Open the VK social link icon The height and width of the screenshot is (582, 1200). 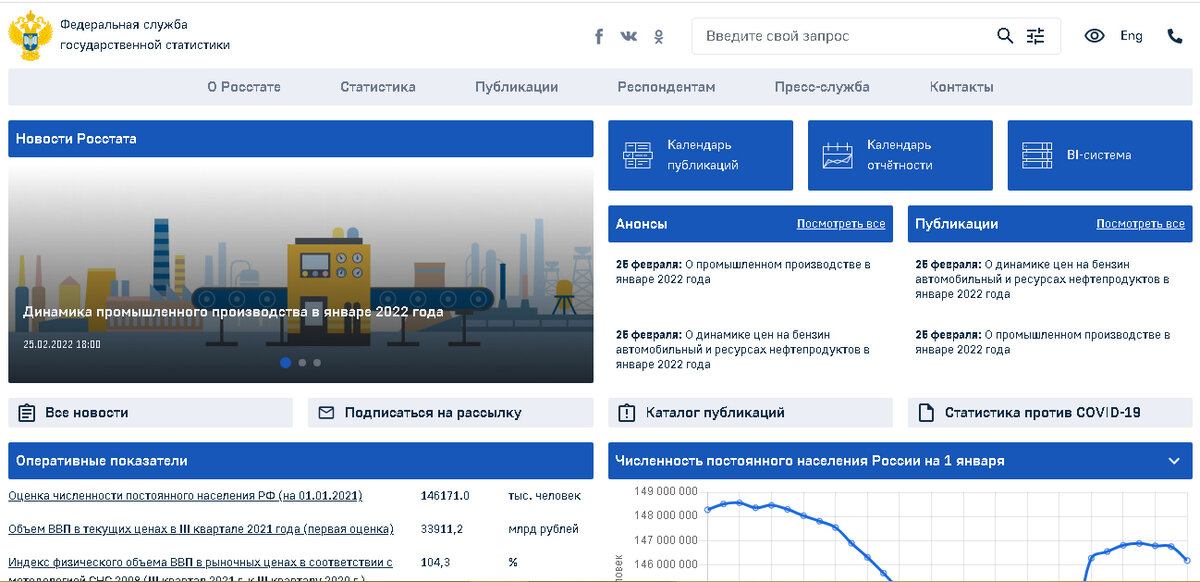coord(628,36)
